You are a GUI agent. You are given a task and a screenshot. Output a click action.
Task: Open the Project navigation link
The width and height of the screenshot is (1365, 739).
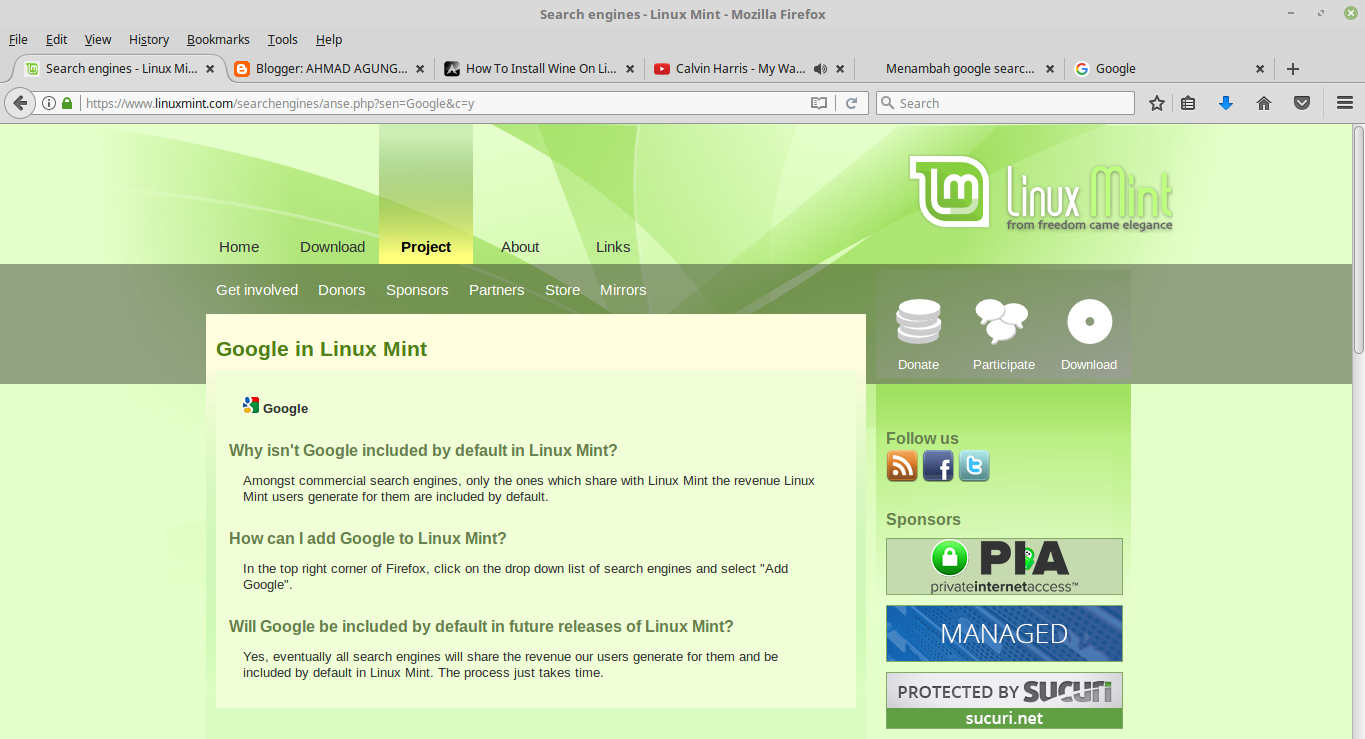[426, 247]
